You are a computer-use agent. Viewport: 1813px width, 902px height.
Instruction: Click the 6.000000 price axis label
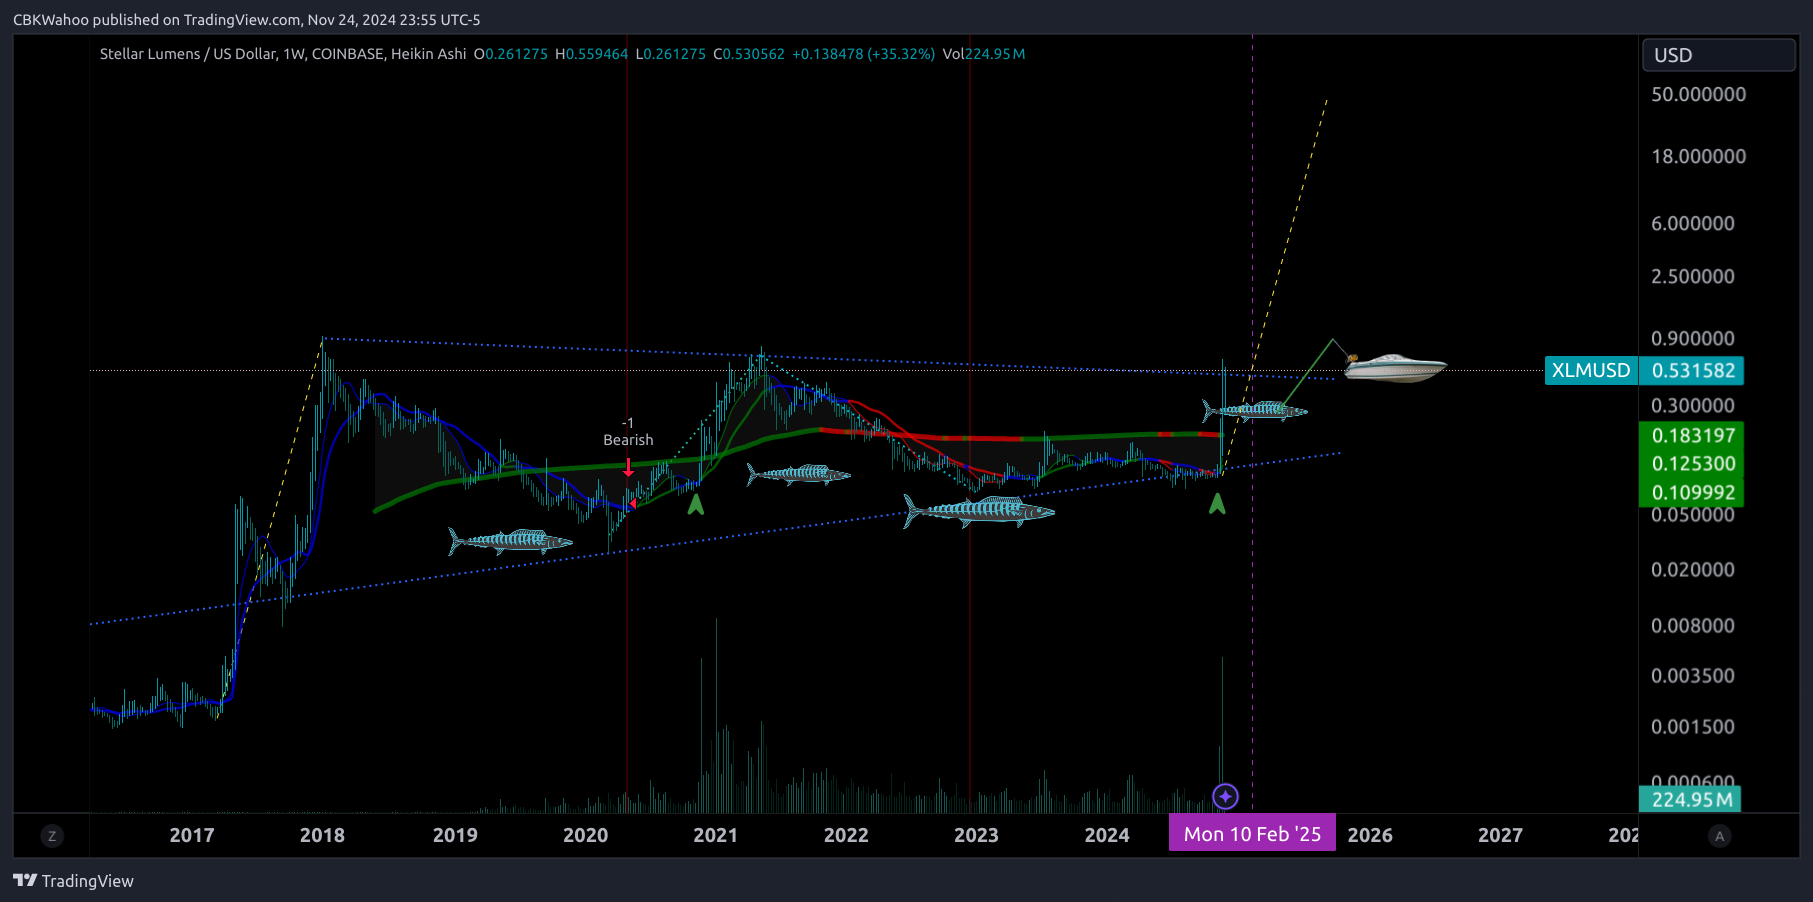(1692, 223)
